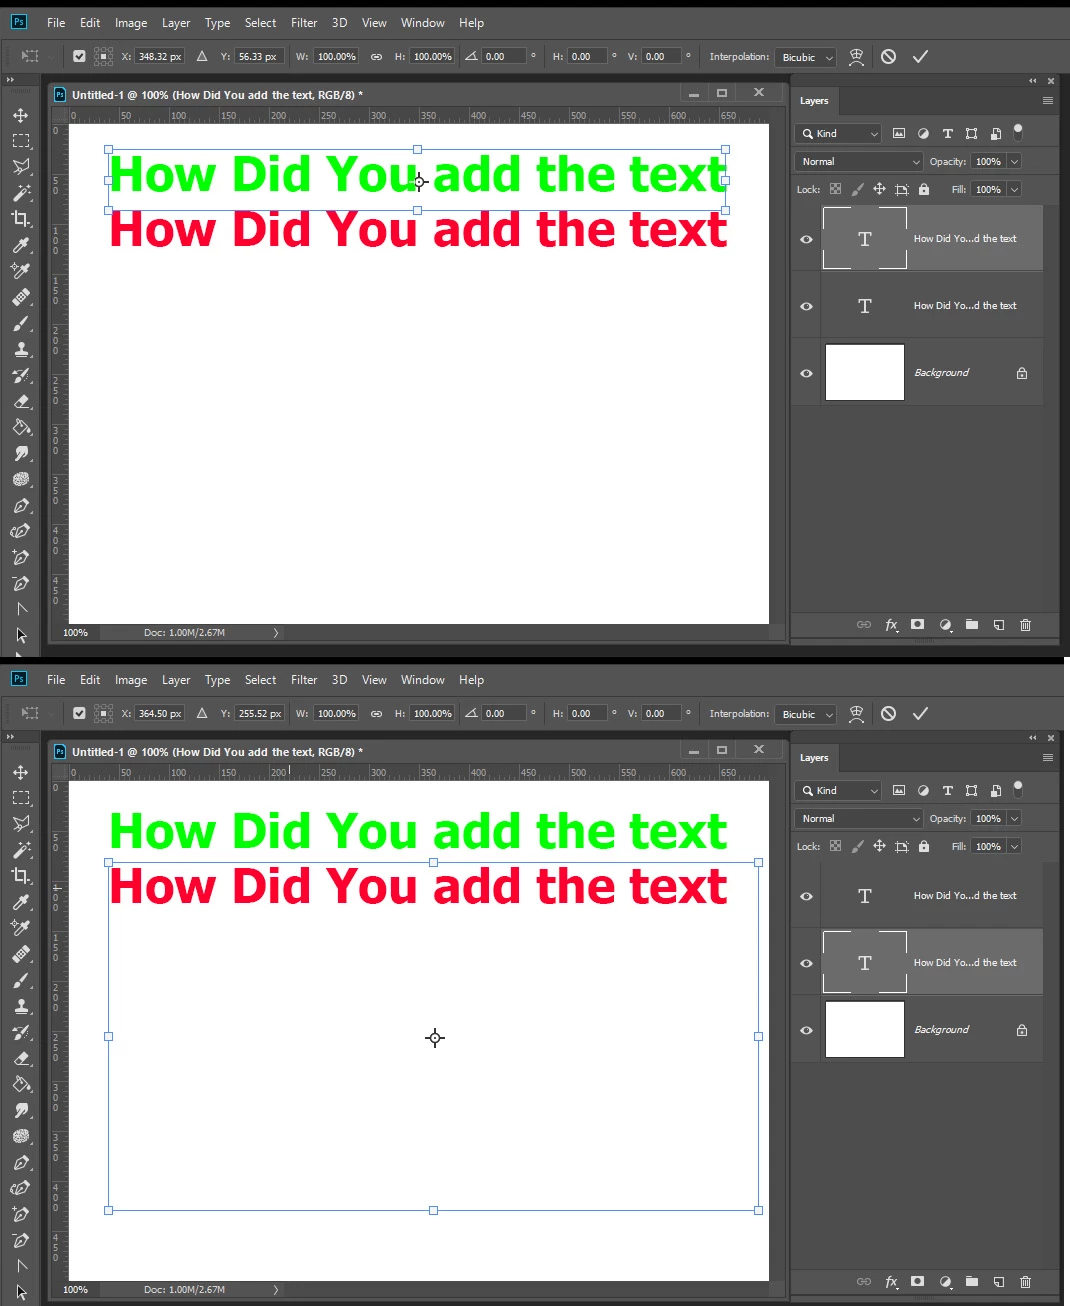Select the Eyedropper tool in upper window
This screenshot has width=1070, height=1306.
click(21, 245)
